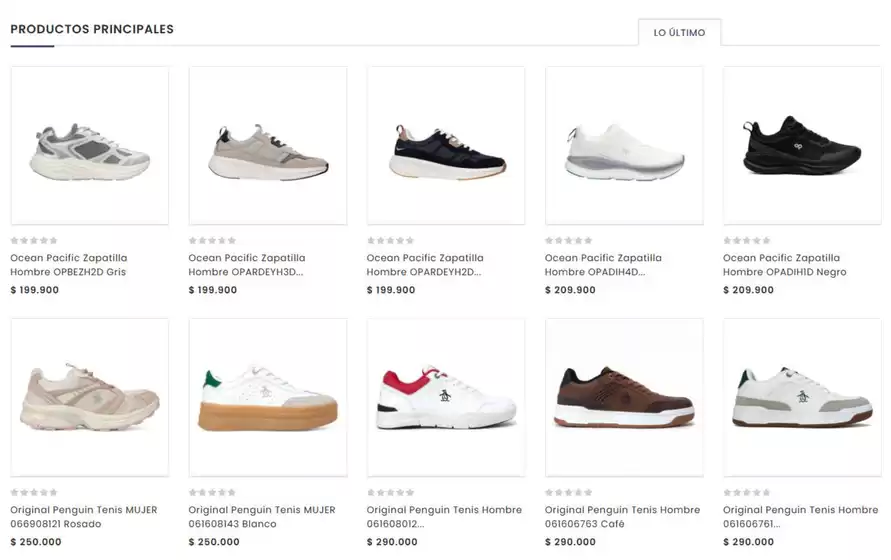Open the navy OPARDEYH2D sneaker thumbnail
Image resolution: width=891 pixels, height=560 pixels.
click(446, 146)
